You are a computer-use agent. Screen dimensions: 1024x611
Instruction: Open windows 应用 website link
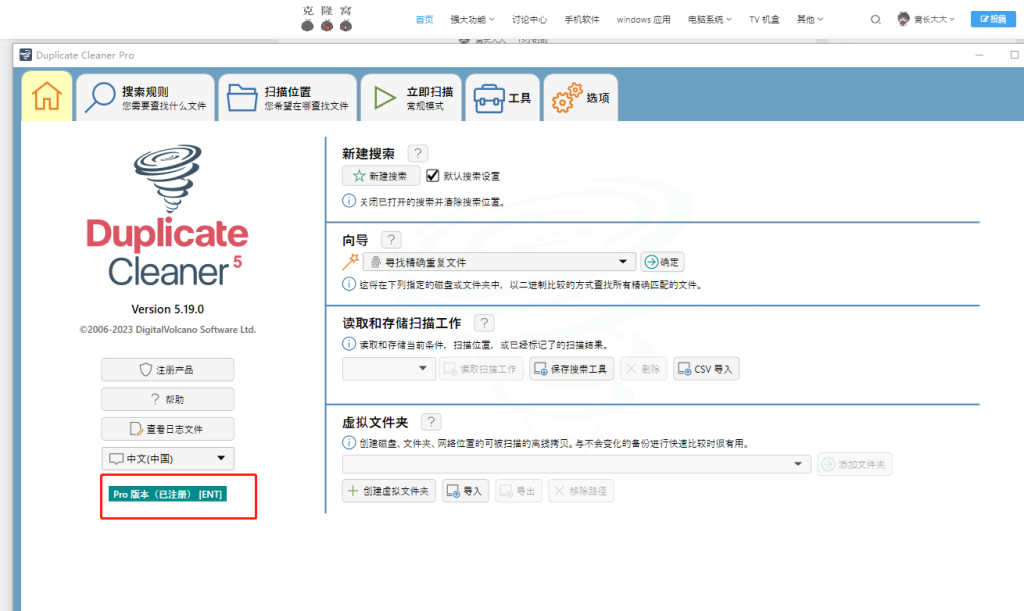point(643,20)
